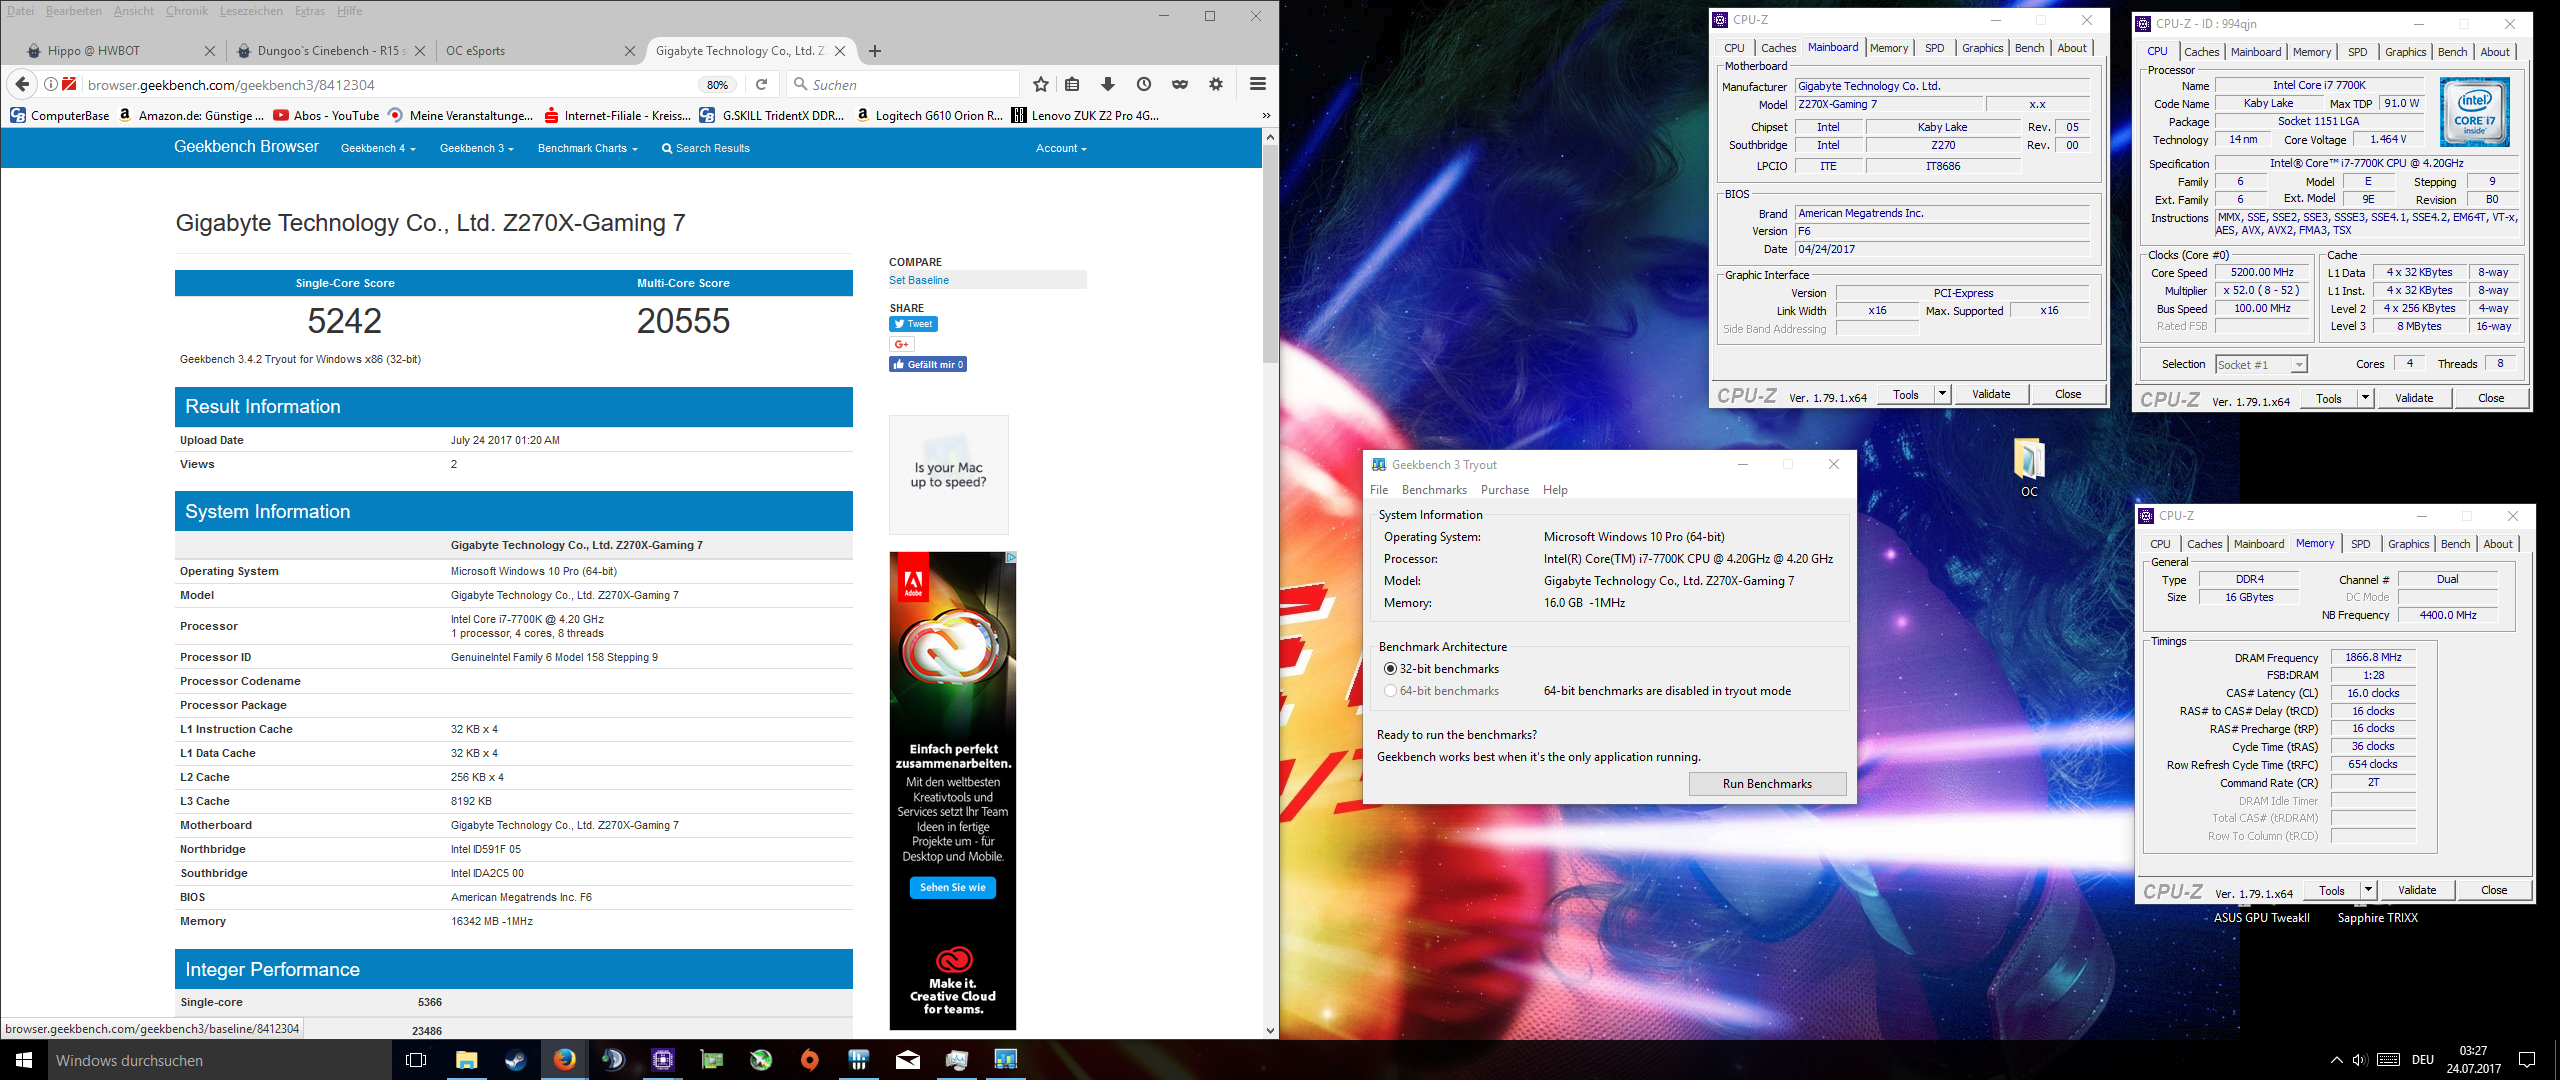Image resolution: width=2560 pixels, height=1080 pixels.
Task: Close the Hippo @ HWBOT tab
Action: tap(209, 51)
